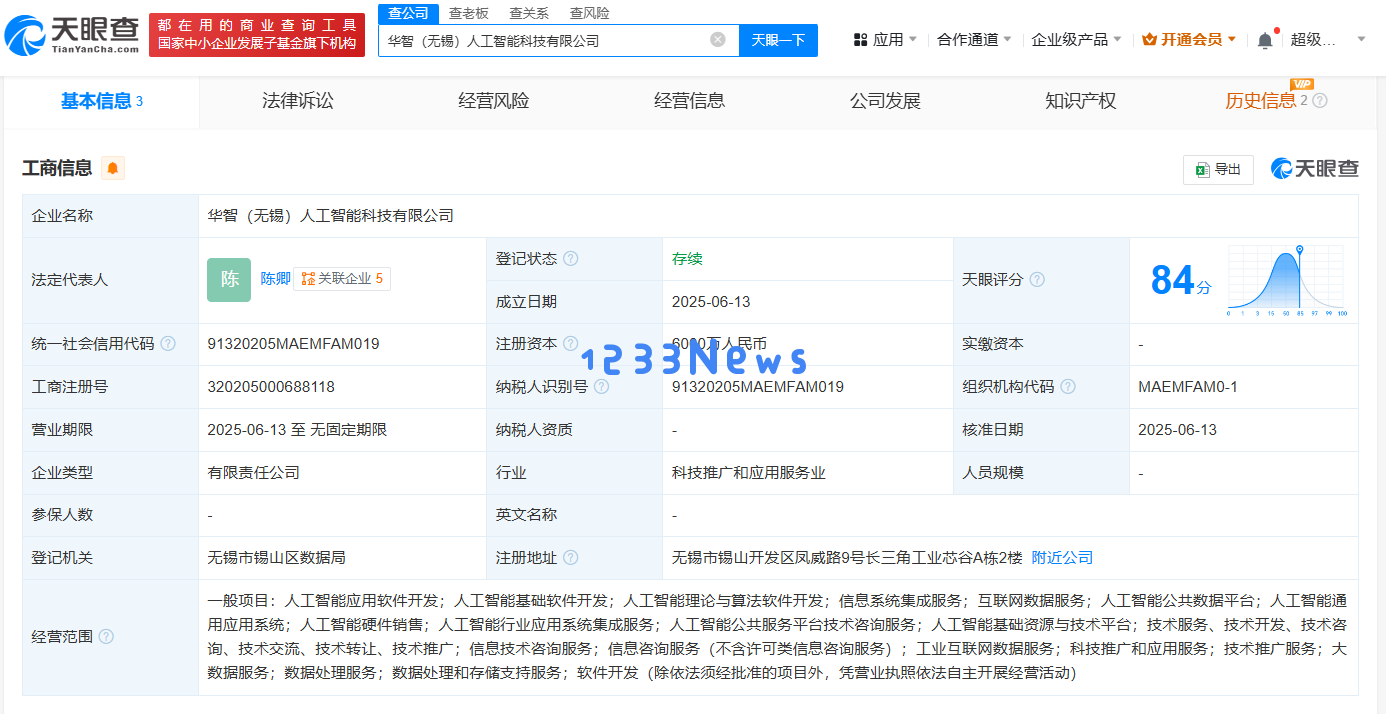This screenshot has height=714, width=1386.
Task: Click the organization code MAEMFAM0-1
Action: point(1187,387)
